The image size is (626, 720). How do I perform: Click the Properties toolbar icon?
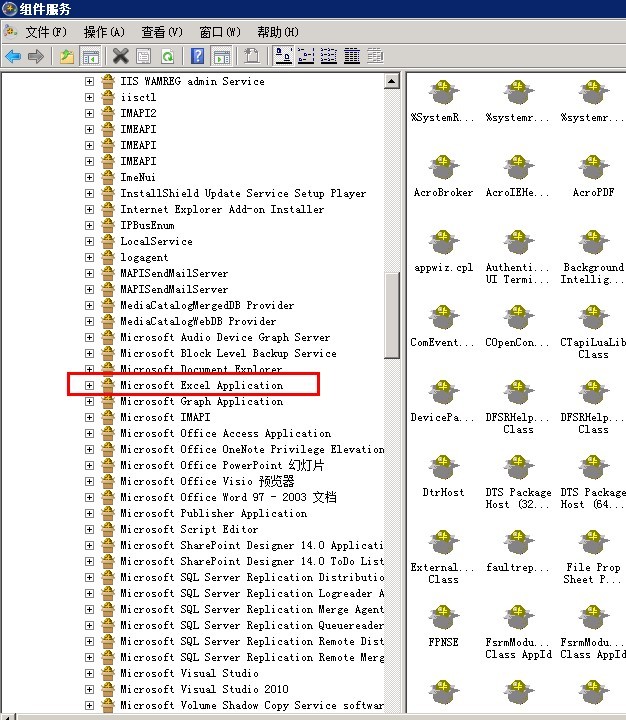[144, 57]
